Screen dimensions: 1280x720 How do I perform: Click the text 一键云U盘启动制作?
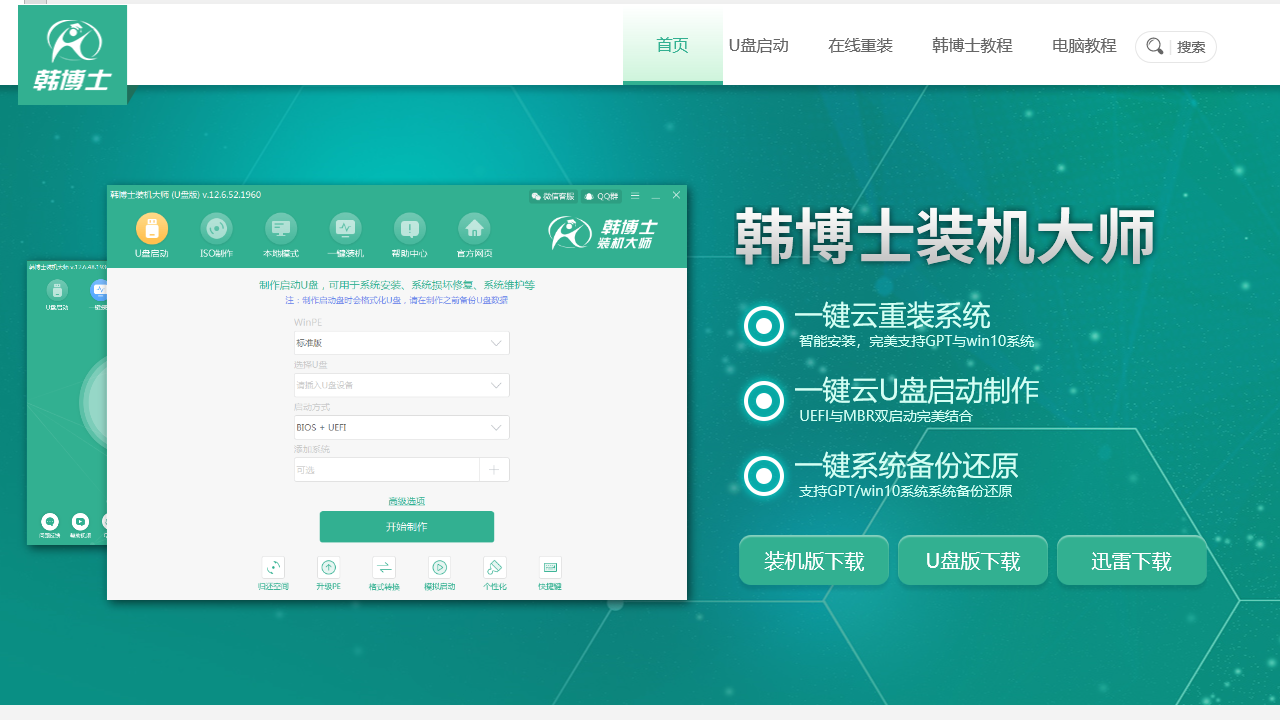pyautogui.click(x=916, y=391)
